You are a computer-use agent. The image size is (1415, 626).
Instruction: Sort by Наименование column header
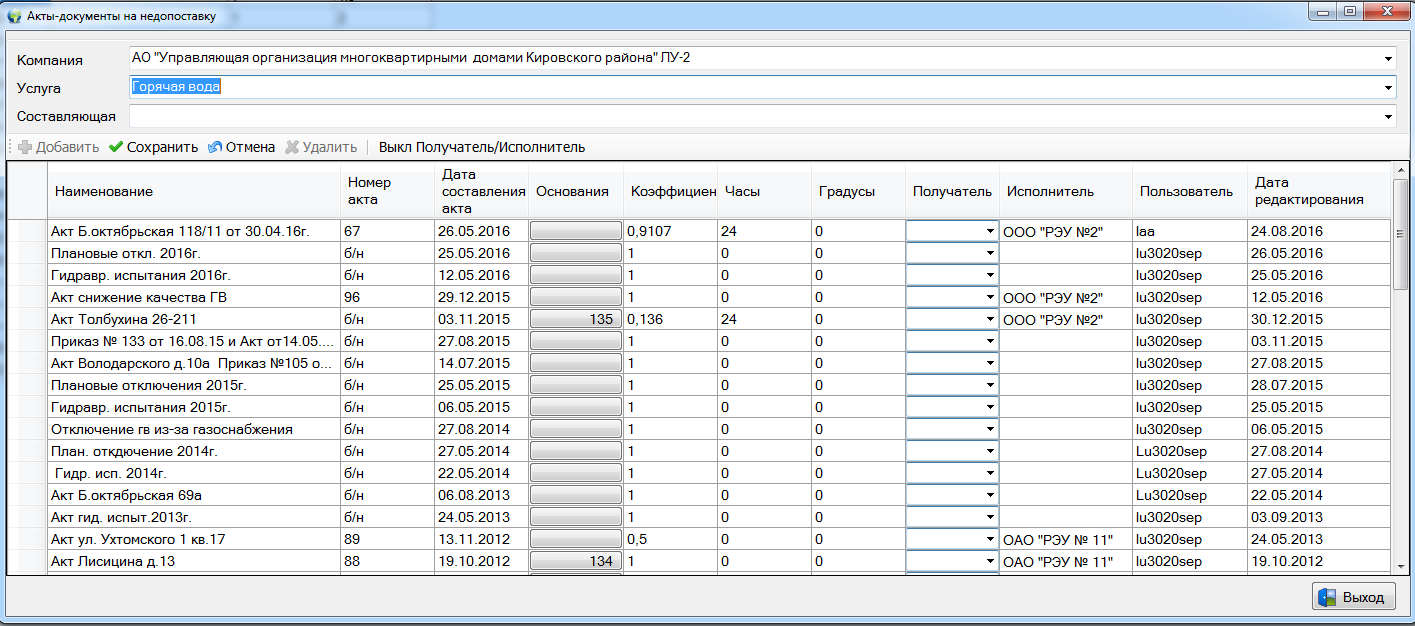coord(193,191)
